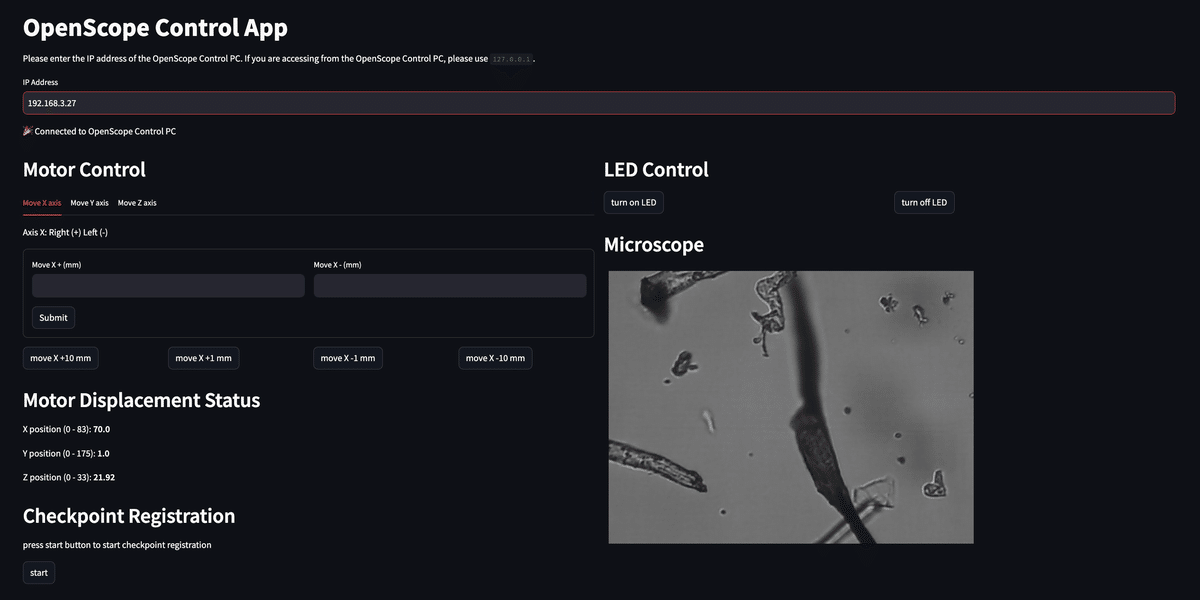Click the move X +1 mm button

203,358
